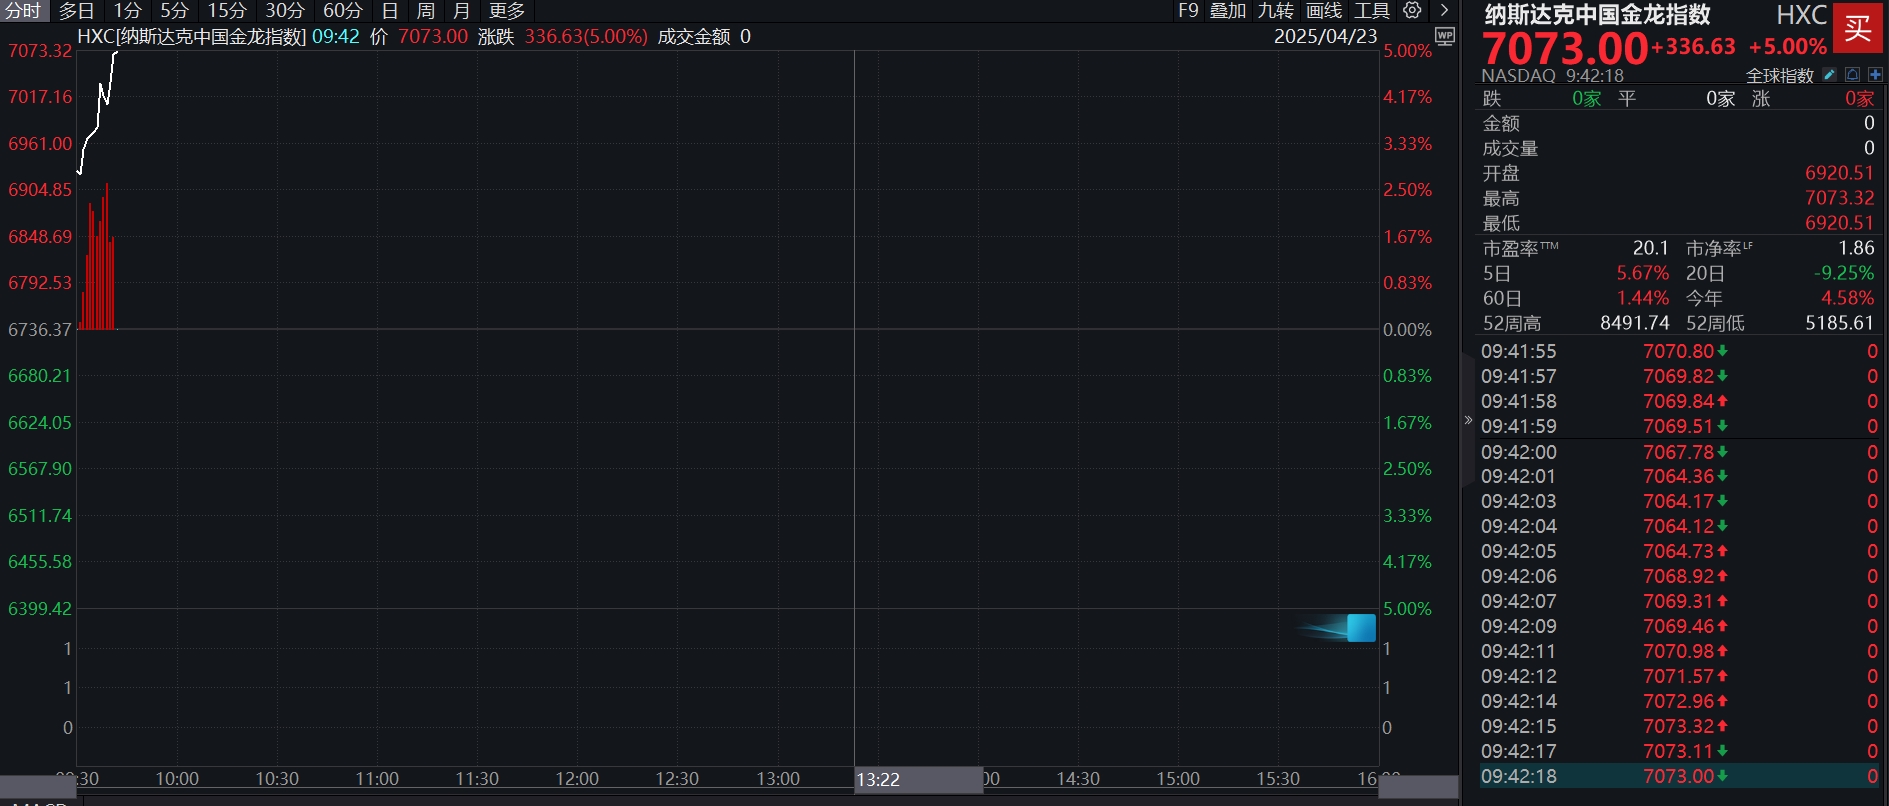Viewport: 1889px width, 806px height.
Task: Switch to 日 daily chart tab
Action: tap(390, 11)
